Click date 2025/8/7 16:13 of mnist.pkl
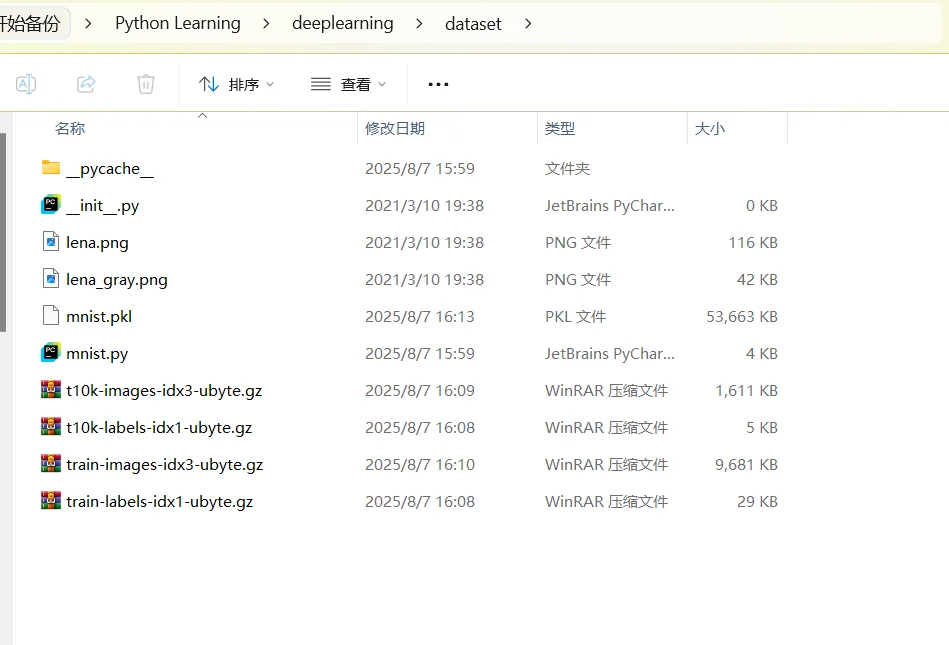Viewport: 949px width, 645px height. pyautogui.click(x=420, y=316)
